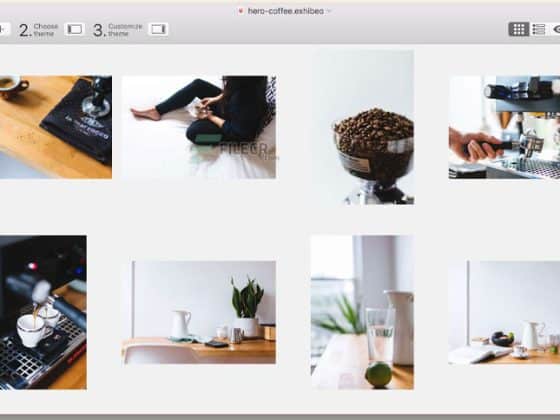Select the water glass and lime photo
560x420 pixels.
362,312
